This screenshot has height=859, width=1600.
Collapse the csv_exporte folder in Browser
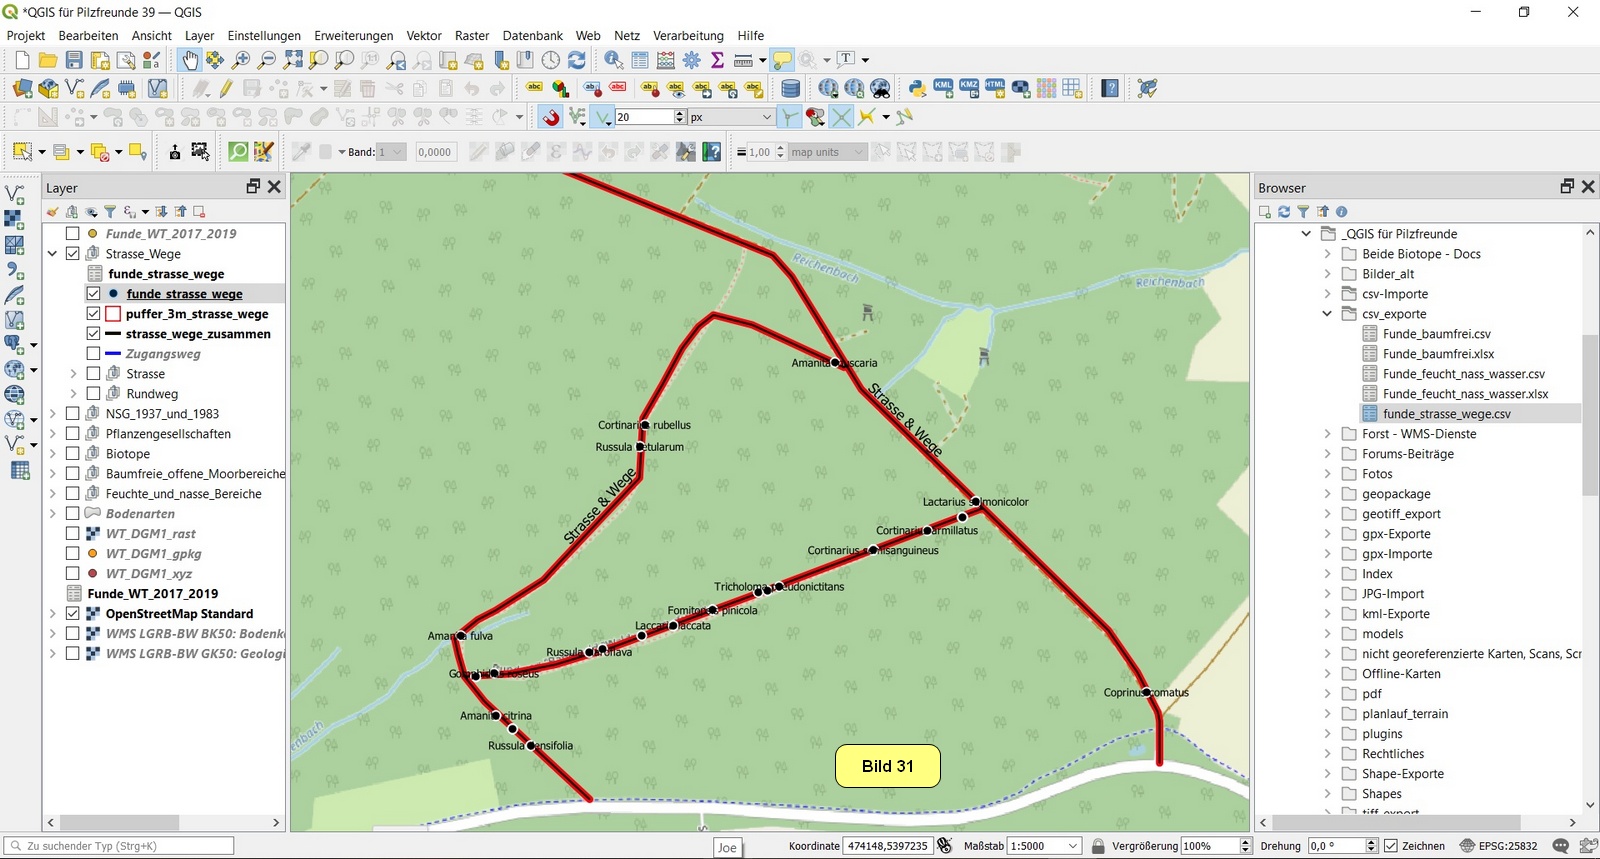click(x=1327, y=314)
